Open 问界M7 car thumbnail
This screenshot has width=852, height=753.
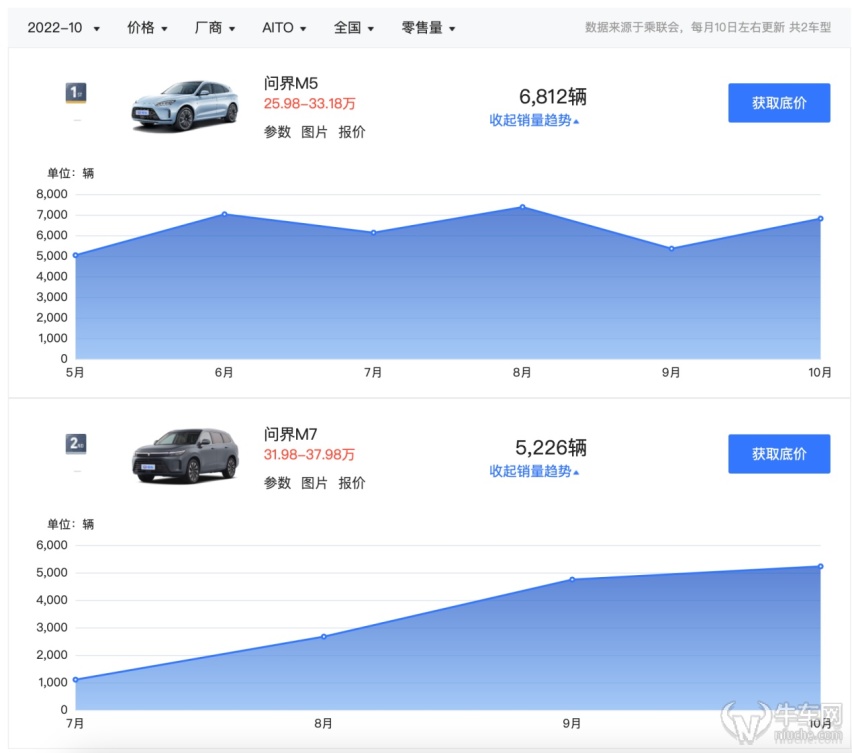[x=185, y=455]
